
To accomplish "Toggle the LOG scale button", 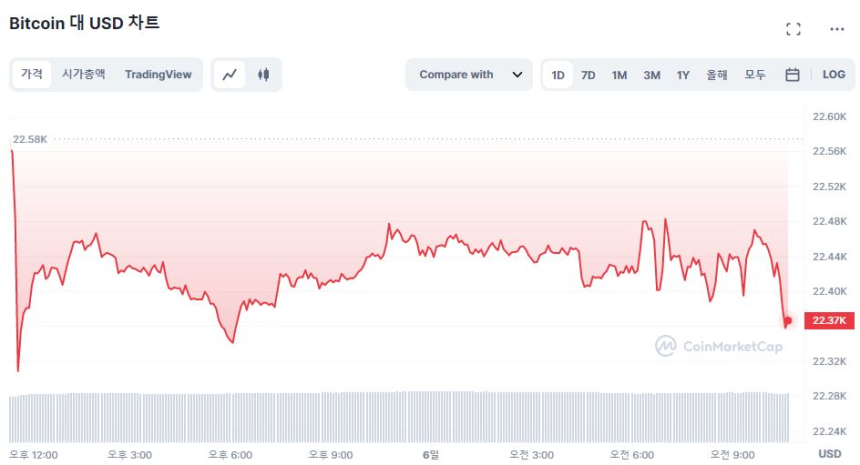I will pos(834,75).
